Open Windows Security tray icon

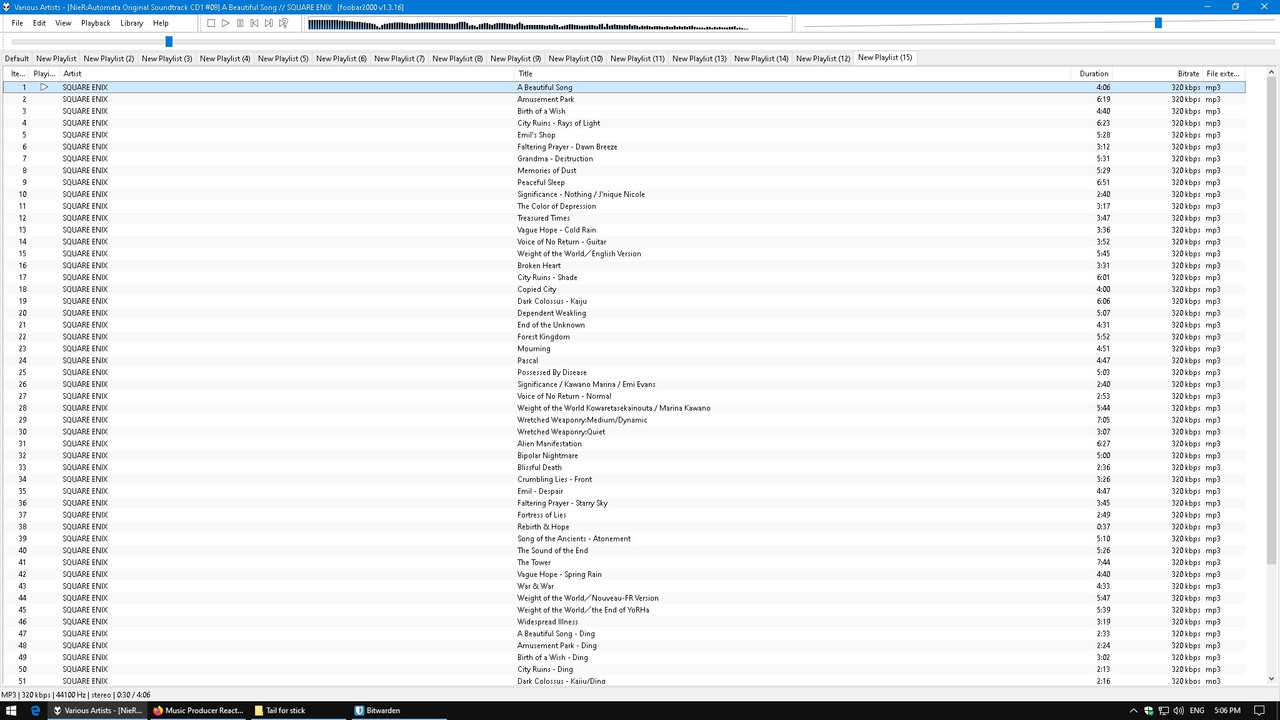[1149, 711]
